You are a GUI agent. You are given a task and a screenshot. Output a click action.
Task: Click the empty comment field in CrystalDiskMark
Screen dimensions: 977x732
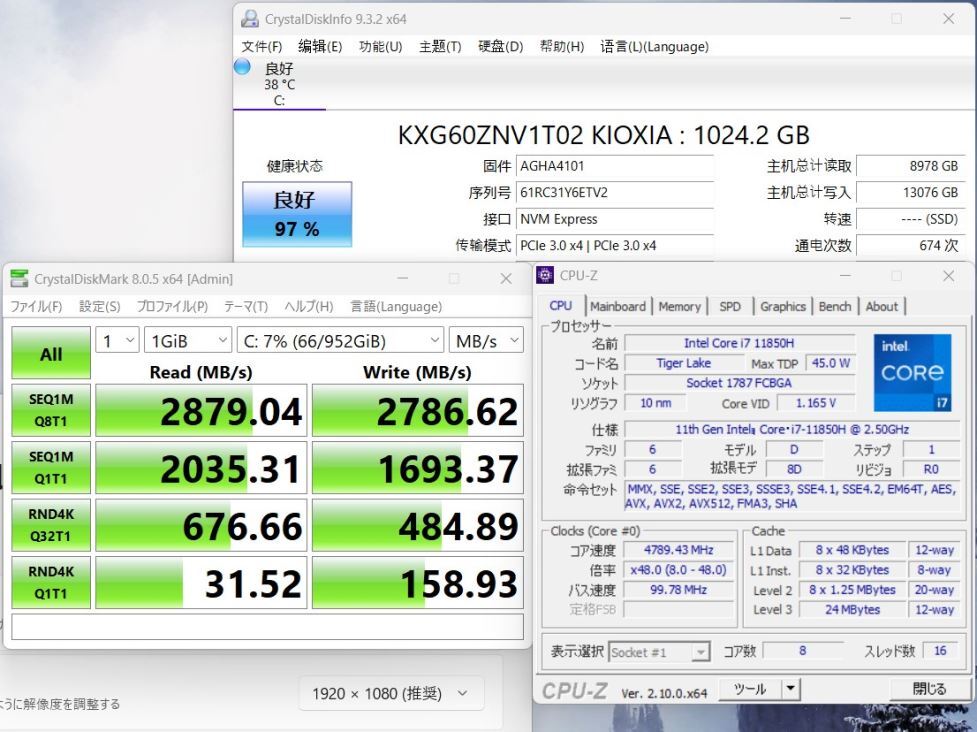coord(267,627)
